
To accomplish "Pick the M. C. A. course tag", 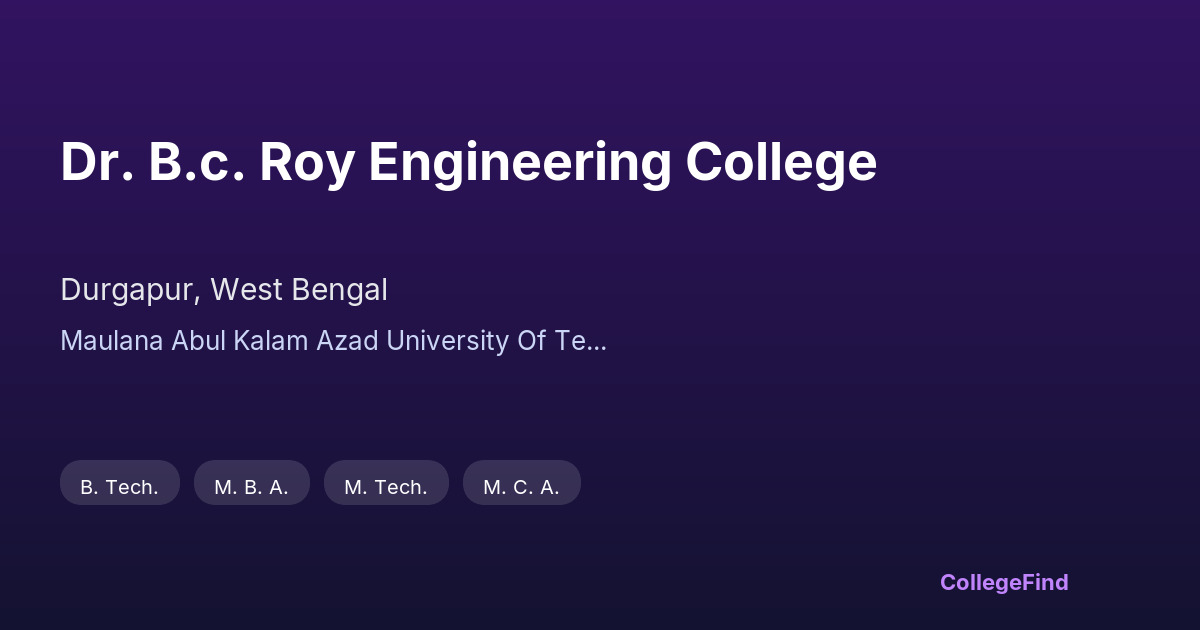I will click(521, 487).
